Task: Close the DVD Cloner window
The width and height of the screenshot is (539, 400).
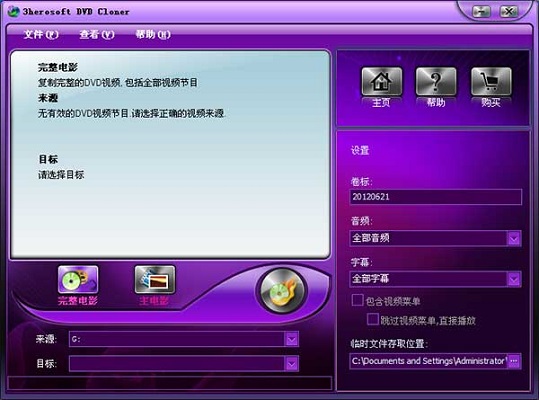Action: point(509,12)
